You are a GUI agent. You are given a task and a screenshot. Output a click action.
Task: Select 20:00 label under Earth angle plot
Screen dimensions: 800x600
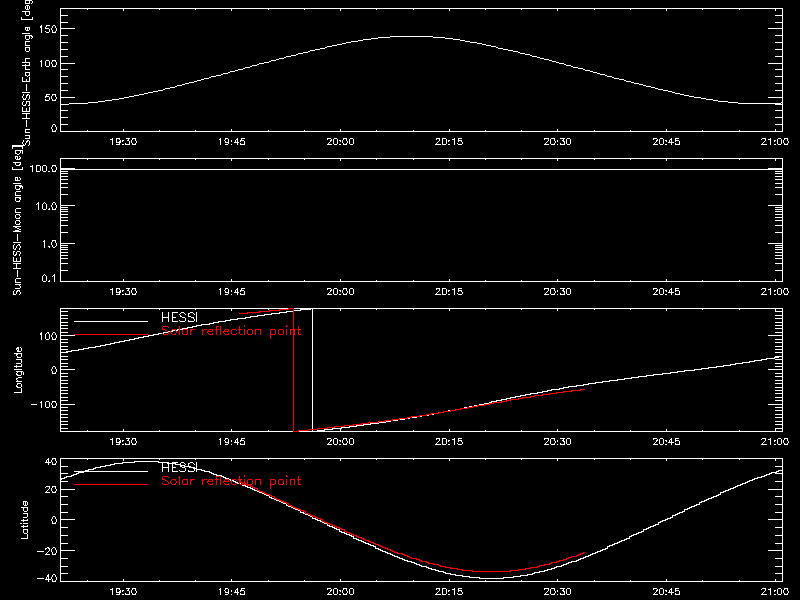click(340, 142)
